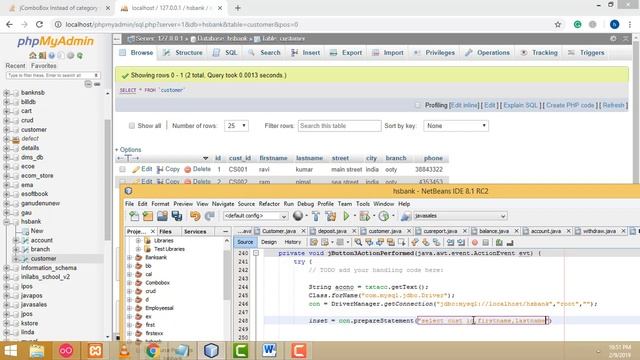The height and width of the screenshot is (360, 640).
Task: Delete the CS001 row
Action: coord(198,169)
